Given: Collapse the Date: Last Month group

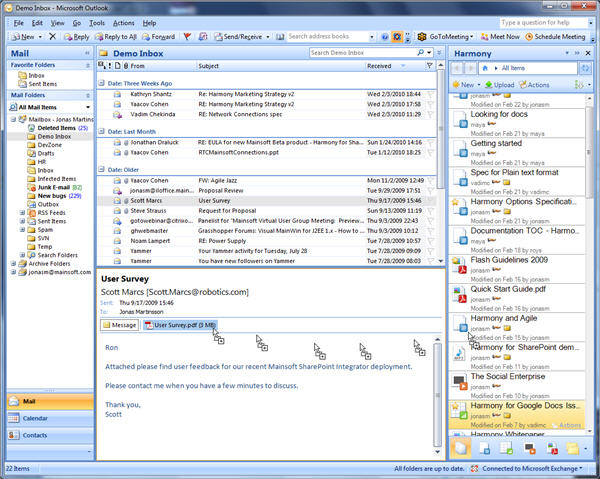Looking at the screenshot, I should [102, 131].
